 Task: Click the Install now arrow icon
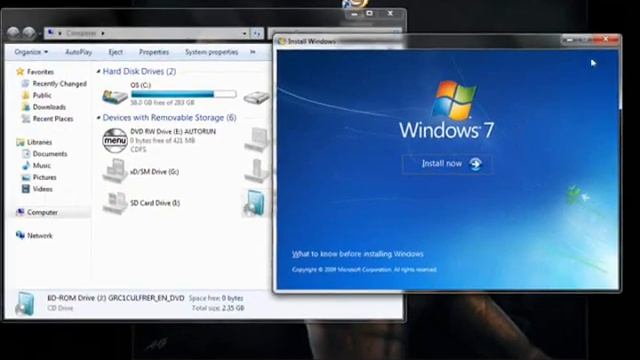475,164
